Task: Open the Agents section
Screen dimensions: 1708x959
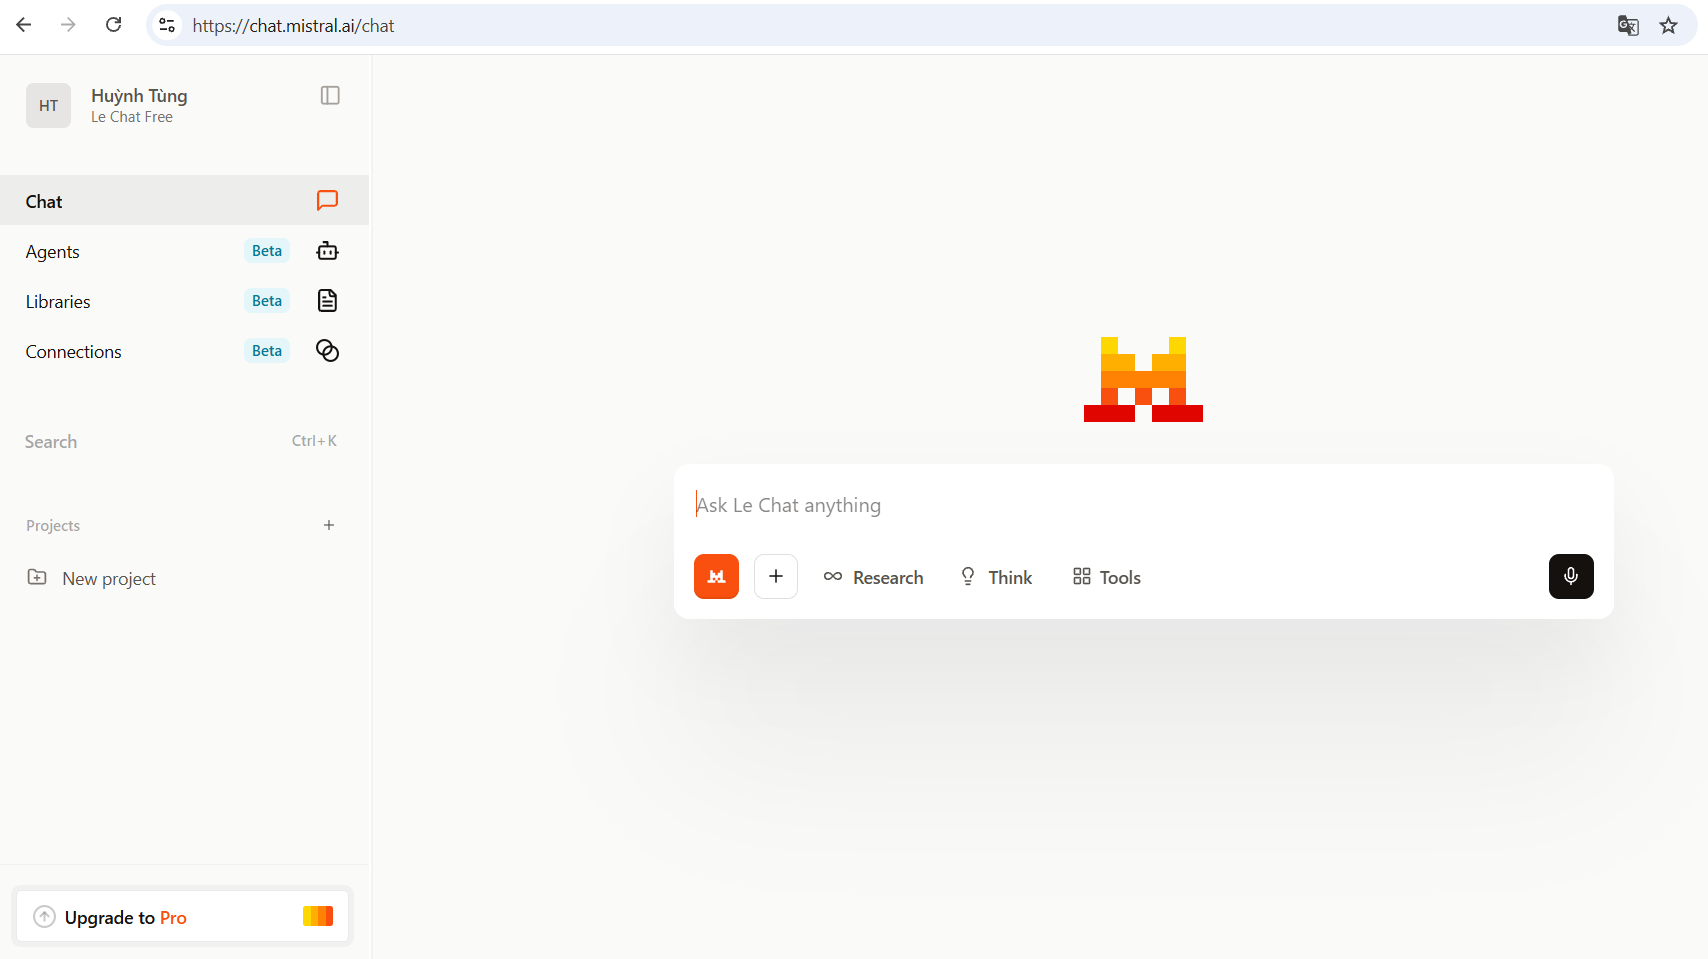Action: click(184, 251)
